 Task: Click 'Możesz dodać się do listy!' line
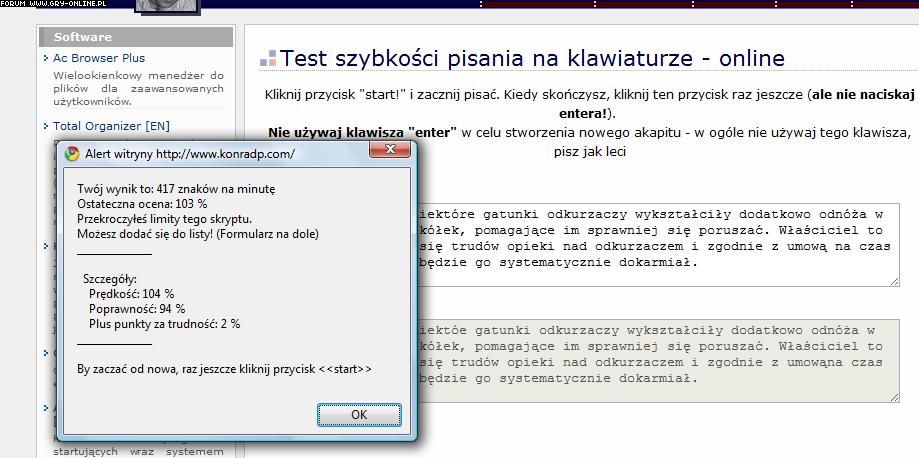[198, 235]
